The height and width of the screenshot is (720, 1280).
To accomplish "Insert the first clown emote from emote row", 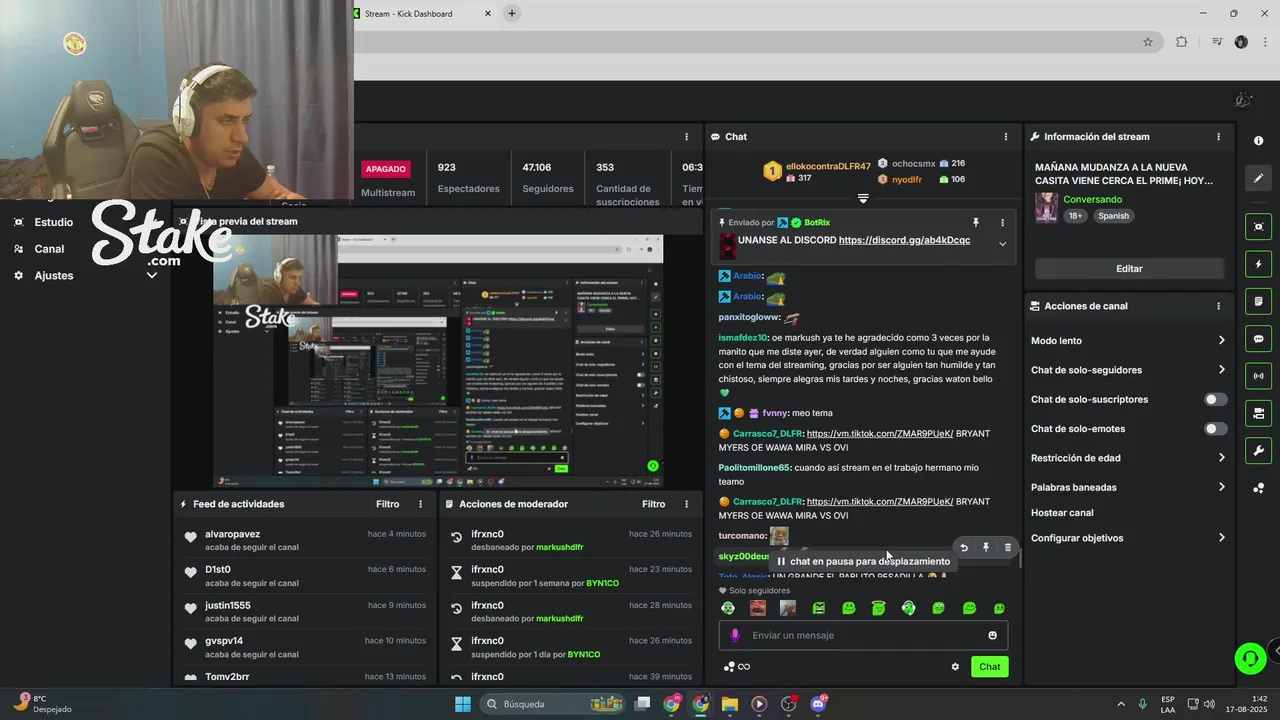I will pos(728,608).
